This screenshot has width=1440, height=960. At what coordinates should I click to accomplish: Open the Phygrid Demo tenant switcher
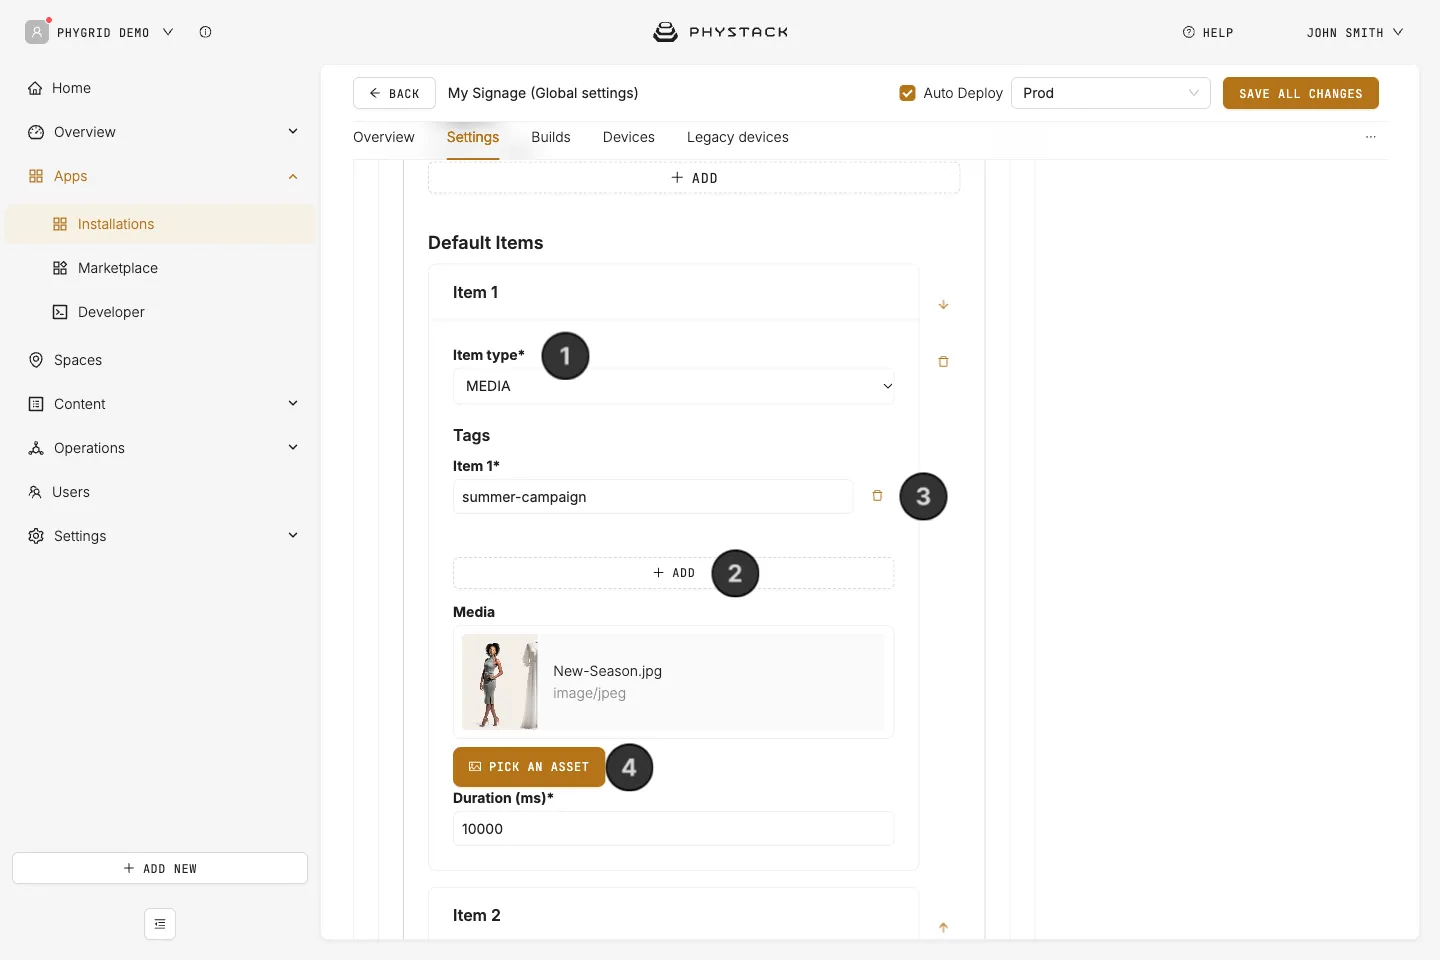click(x=115, y=32)
